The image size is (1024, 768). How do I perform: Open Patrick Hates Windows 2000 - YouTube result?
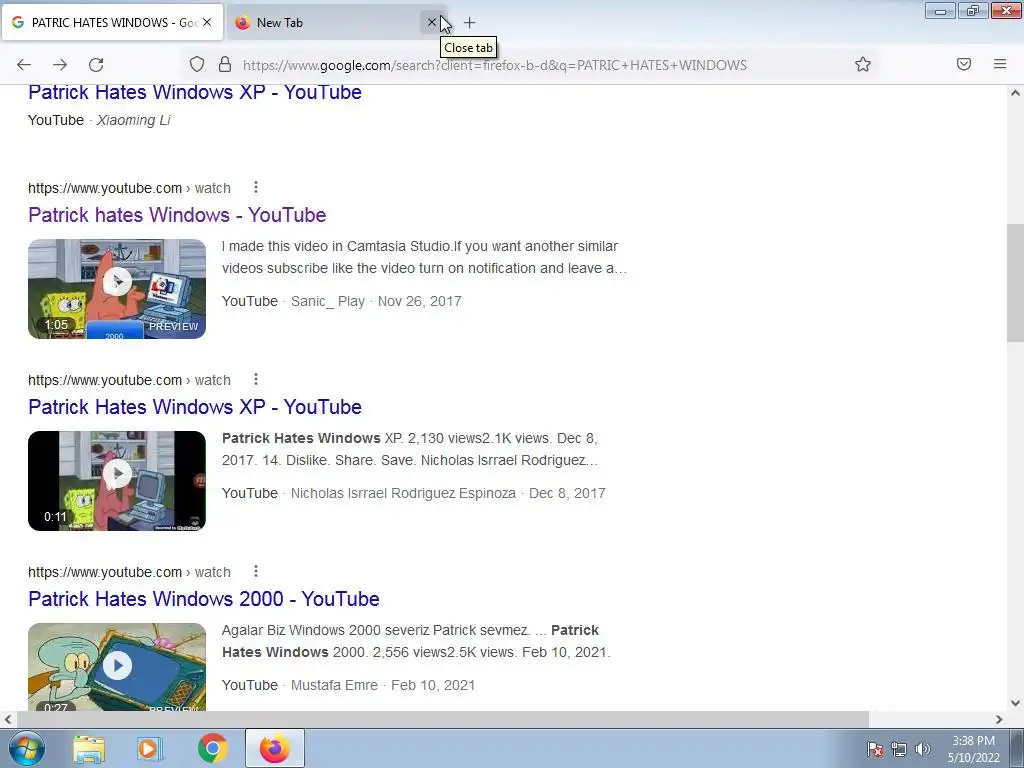[204, 599]
